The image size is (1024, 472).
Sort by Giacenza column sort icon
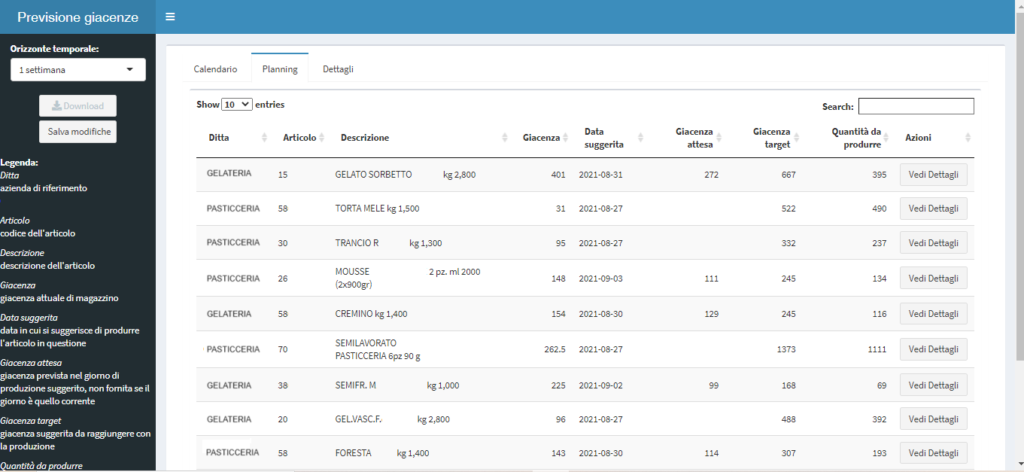click(x=567, y=138)
